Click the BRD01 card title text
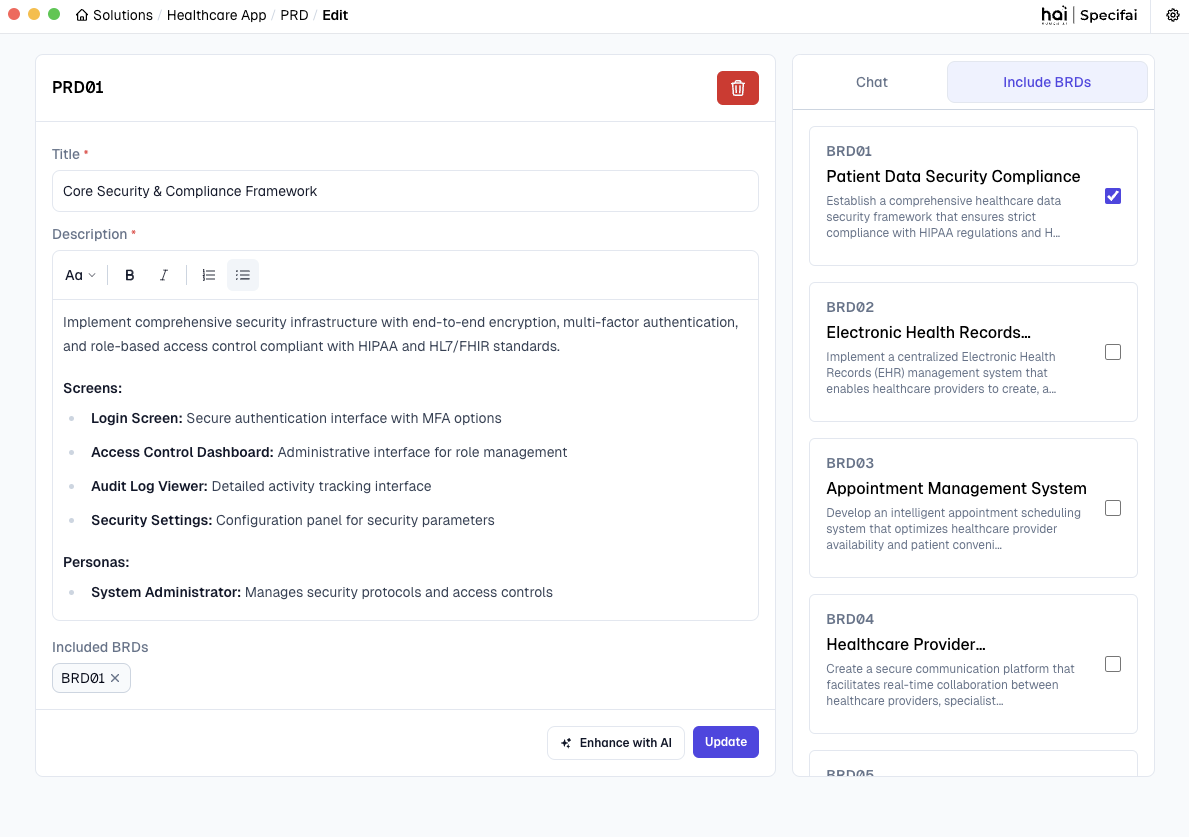Image resolution: width=1189 pixels, height=837 pixels. pos(953,177)
